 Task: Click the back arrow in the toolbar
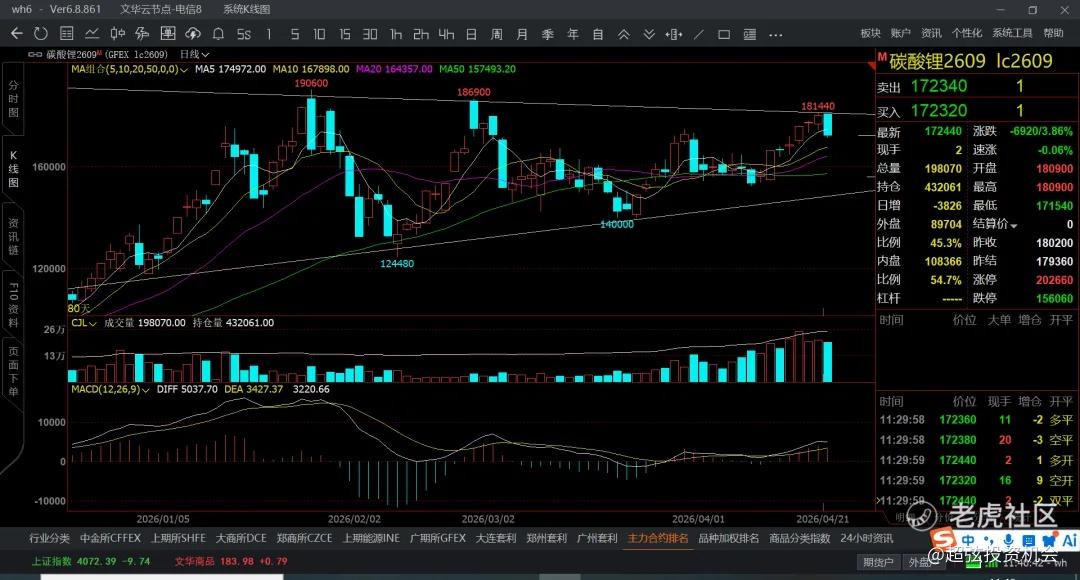(x=17, y=34)
